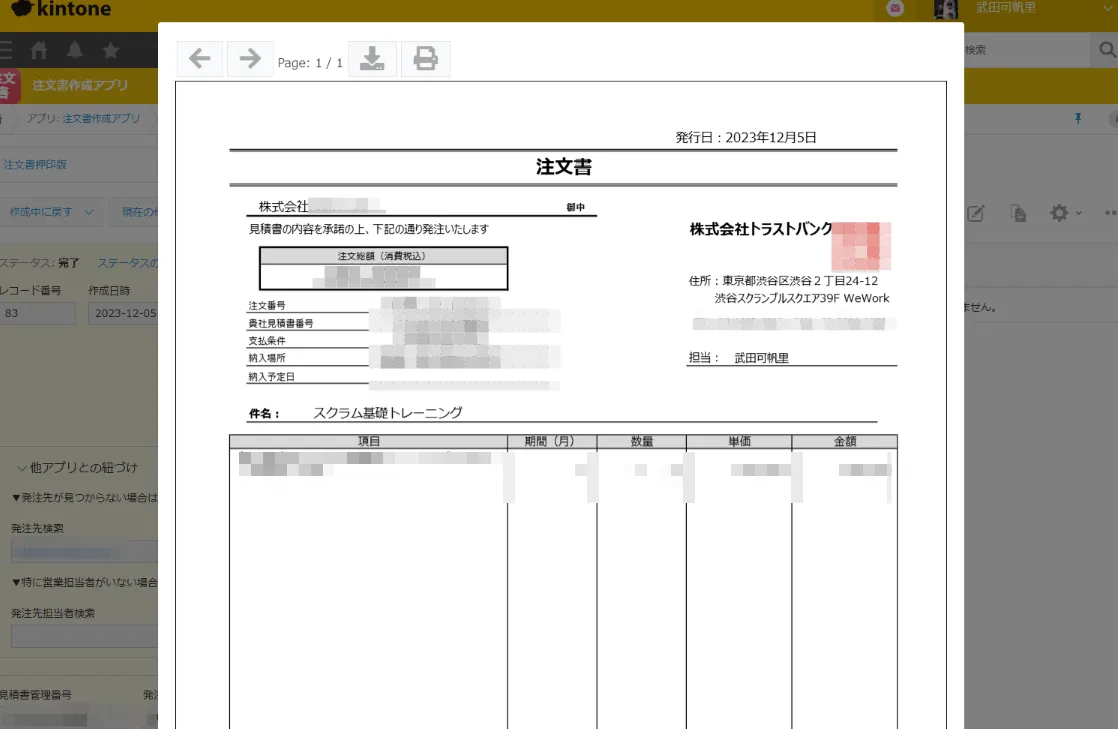Image resolution: width=1118 pixels, height=729 pixels.
Task: Print the order form document
Action: tap(426, 59)
